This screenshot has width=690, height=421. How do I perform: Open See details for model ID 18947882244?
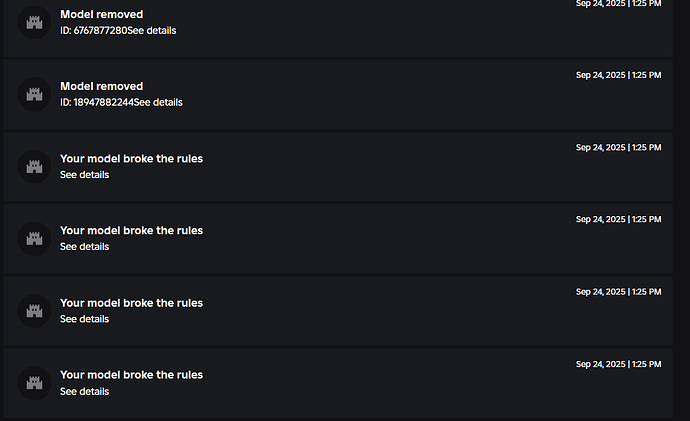coord(158,102)
